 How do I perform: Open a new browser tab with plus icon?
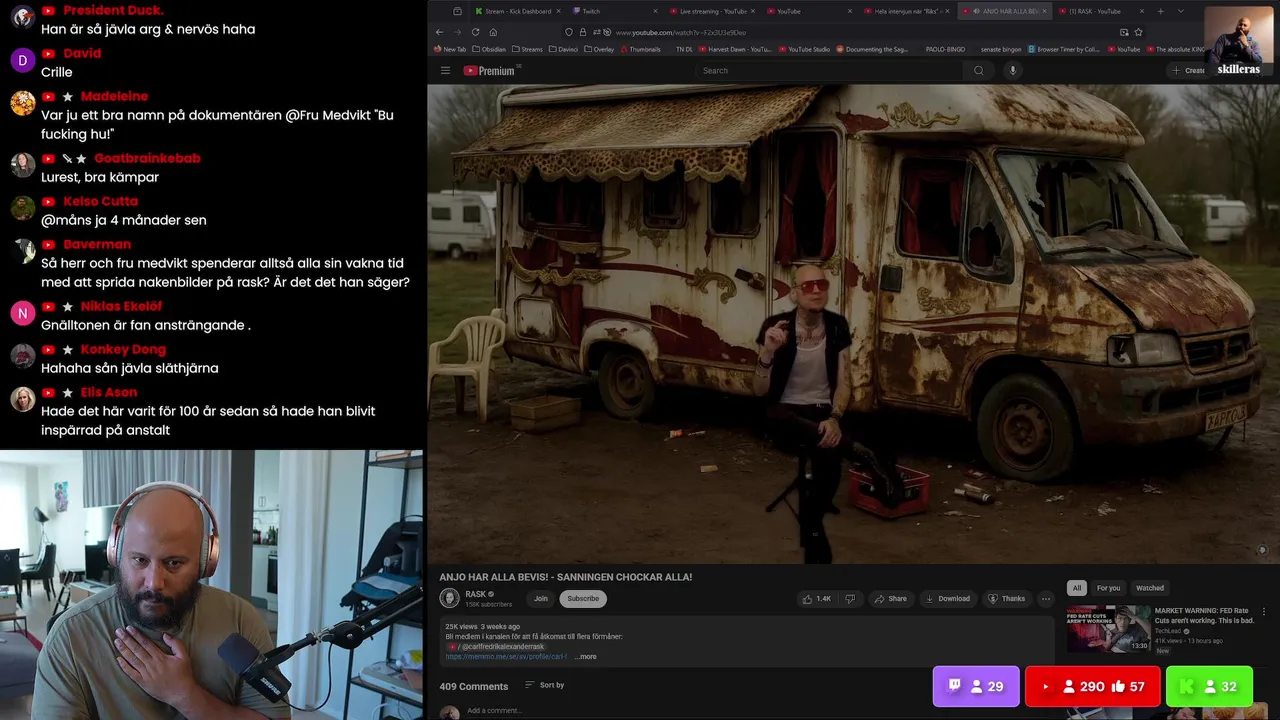pyautogui.click(x=1160, y=11)
